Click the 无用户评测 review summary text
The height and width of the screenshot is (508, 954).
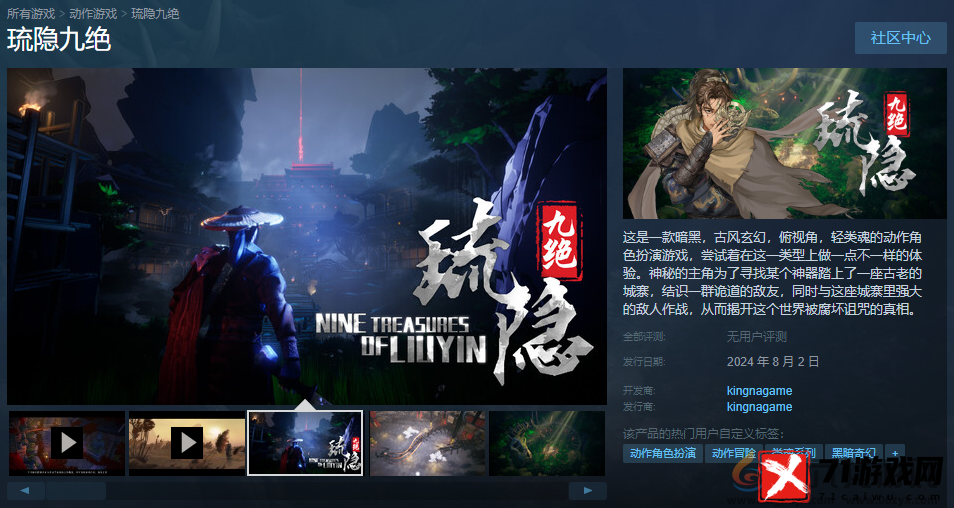click(757, 336)
